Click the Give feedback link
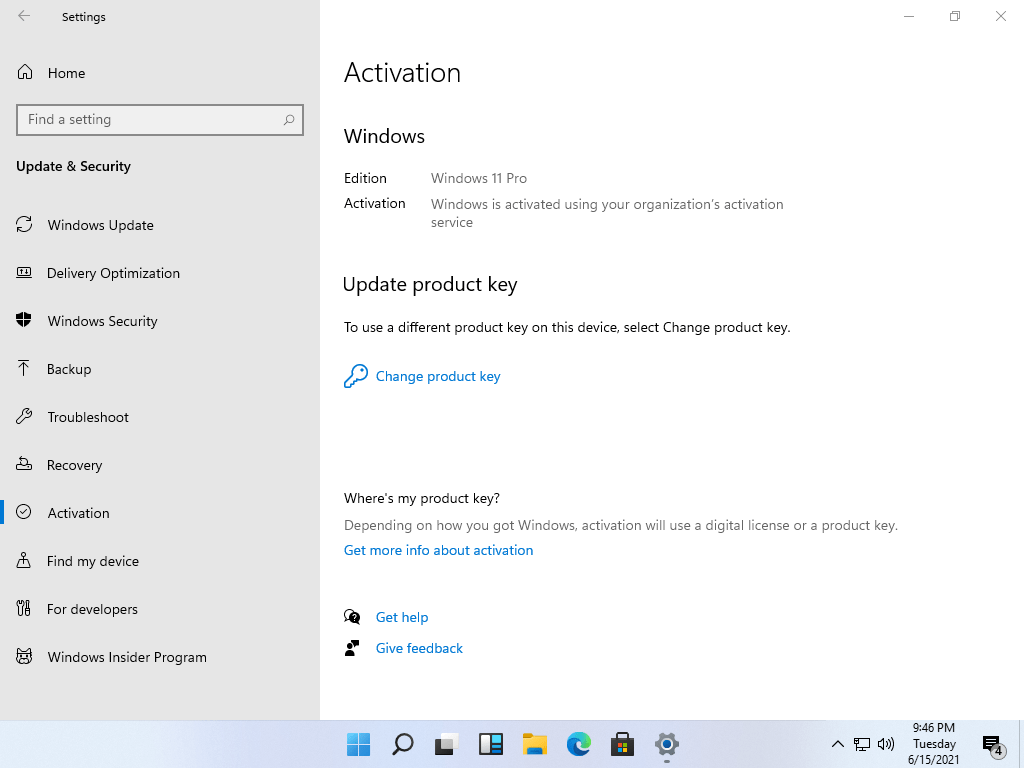This screenshot has width=1024, height=768. 419,648
